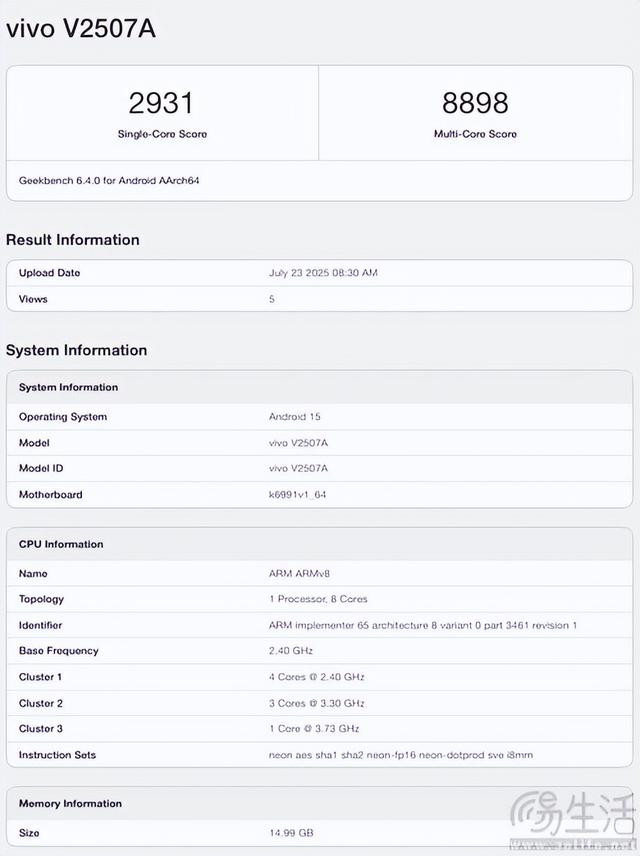Click the Model ID row value
The image size is (640, 856).
pos(298,468)
